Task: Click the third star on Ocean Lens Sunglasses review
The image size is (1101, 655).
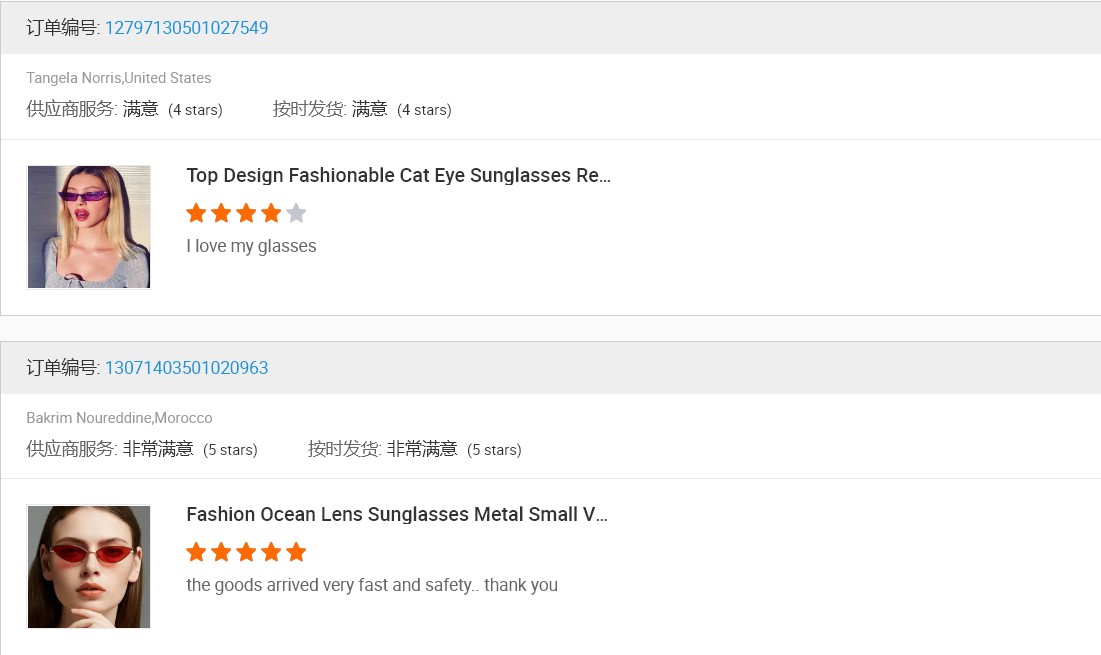Action: coord(246,552)
